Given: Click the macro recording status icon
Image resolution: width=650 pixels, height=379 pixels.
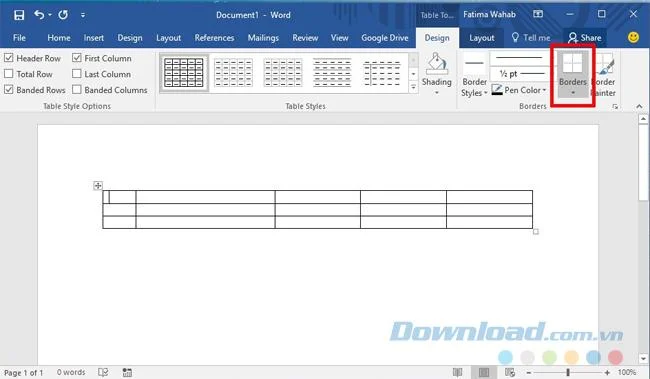Looking at the screenshot, I should tap(127, 372).
